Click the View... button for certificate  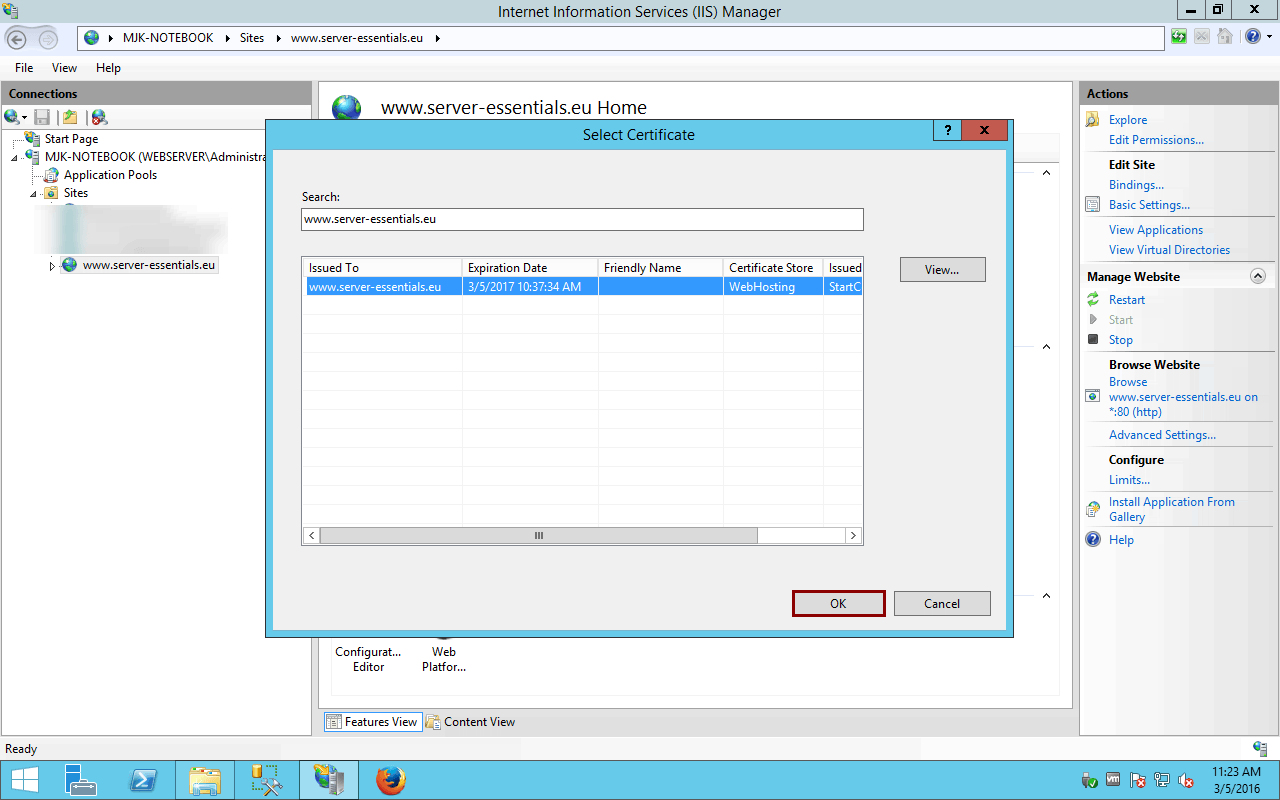pos(942,270)
